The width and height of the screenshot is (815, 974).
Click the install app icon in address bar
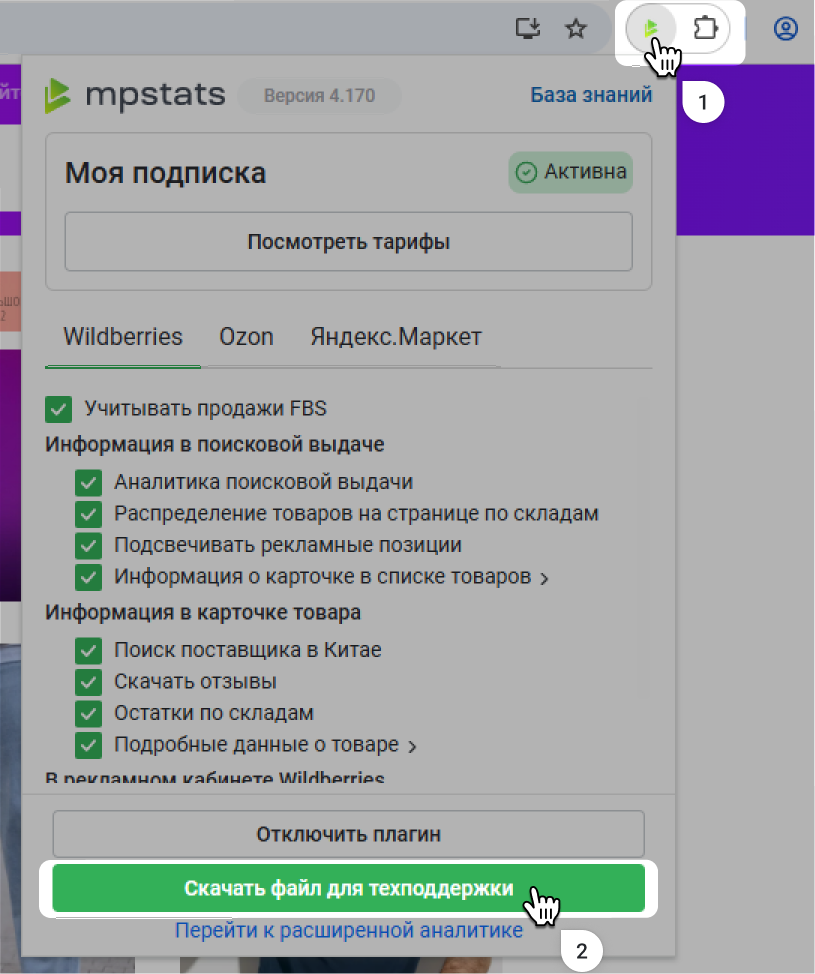pos(527,29)
